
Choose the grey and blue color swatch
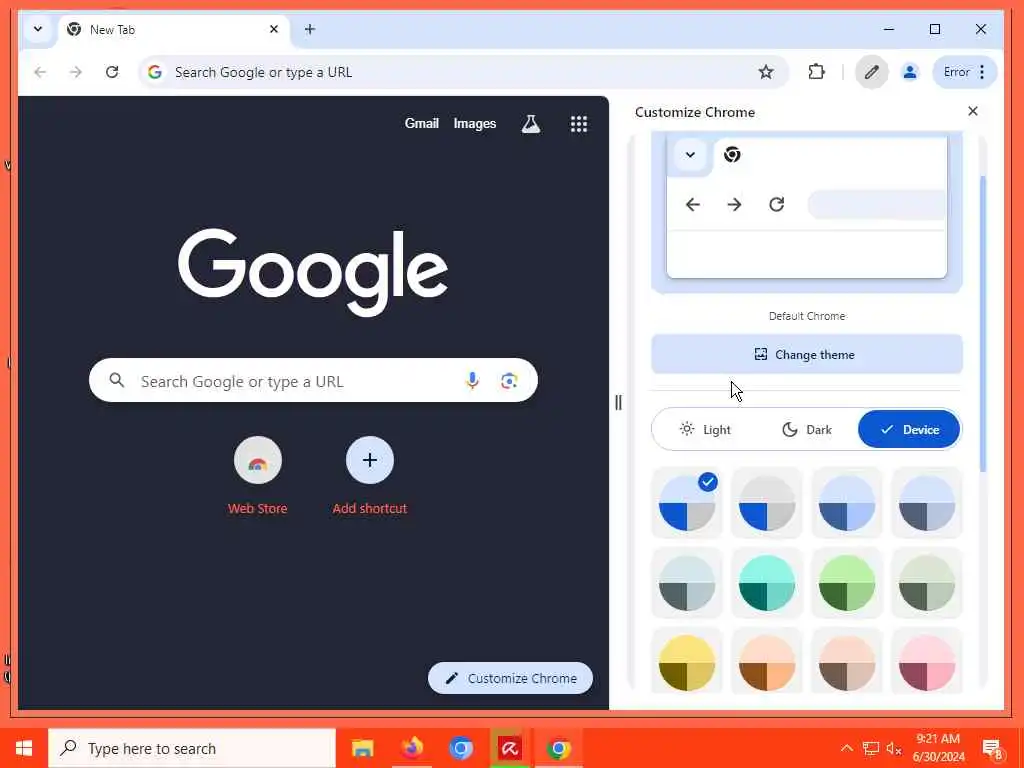click(767, 503)
